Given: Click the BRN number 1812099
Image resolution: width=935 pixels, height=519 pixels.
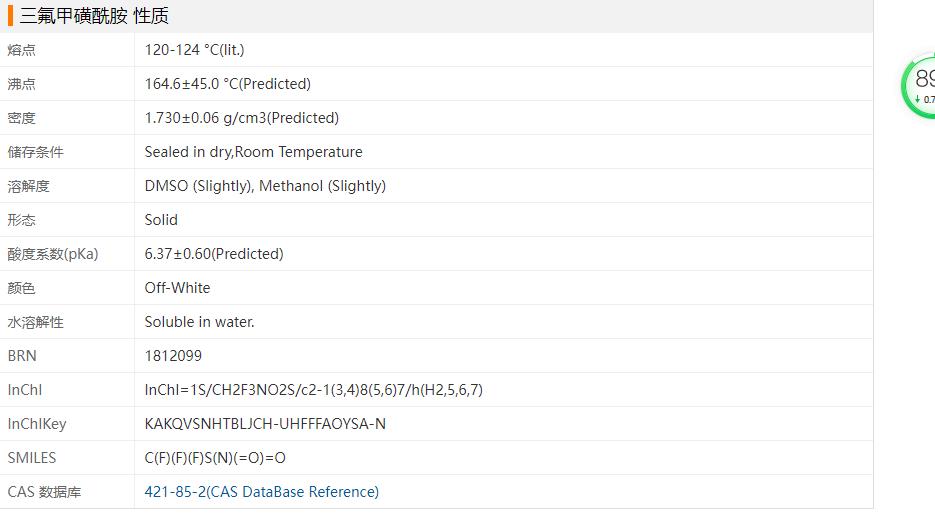Looking at the screenshot, I should click(x=173, y=356).
